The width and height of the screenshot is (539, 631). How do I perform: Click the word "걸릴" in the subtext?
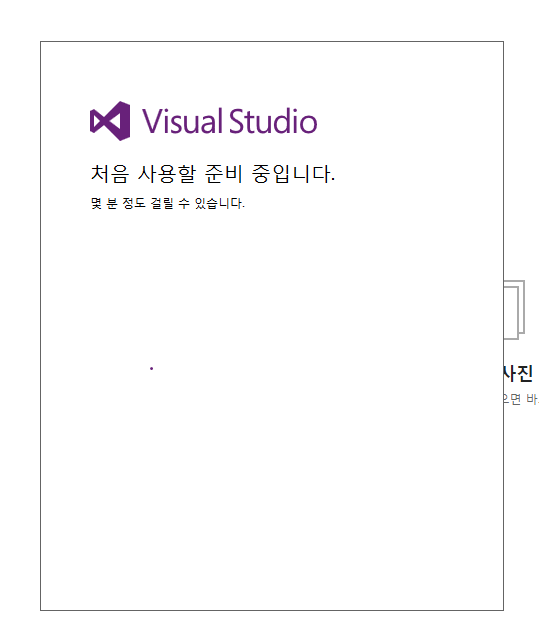point(162,203)
